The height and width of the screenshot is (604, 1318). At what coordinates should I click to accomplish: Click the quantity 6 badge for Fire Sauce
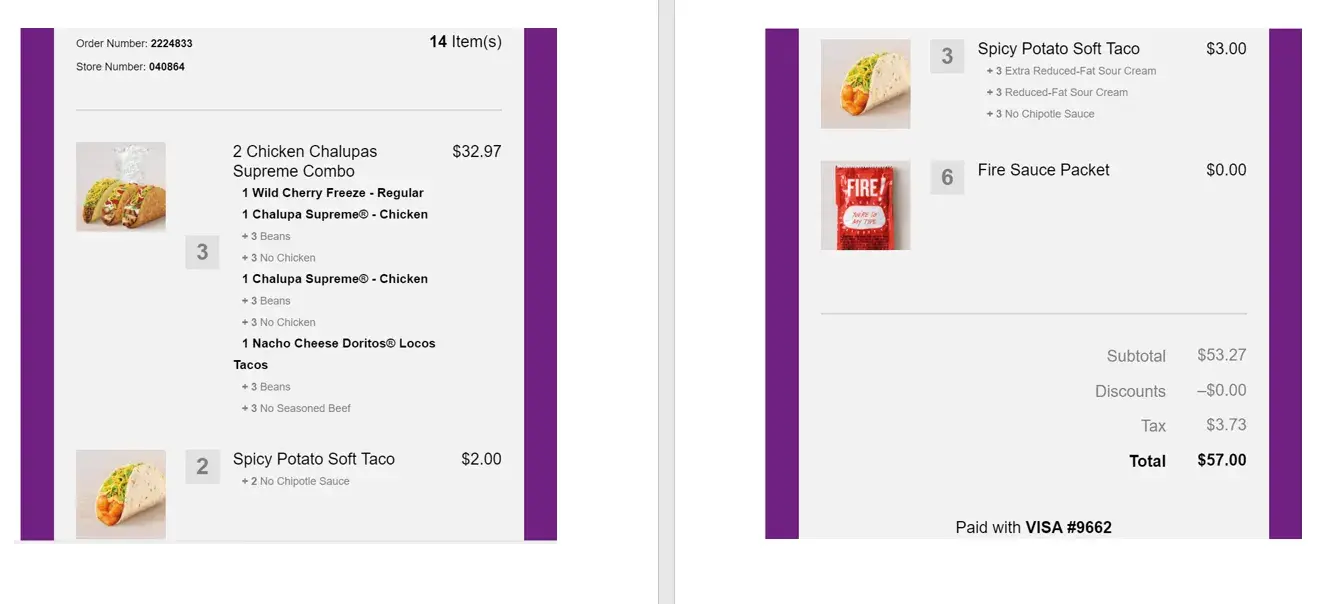(x=947, y=177)
